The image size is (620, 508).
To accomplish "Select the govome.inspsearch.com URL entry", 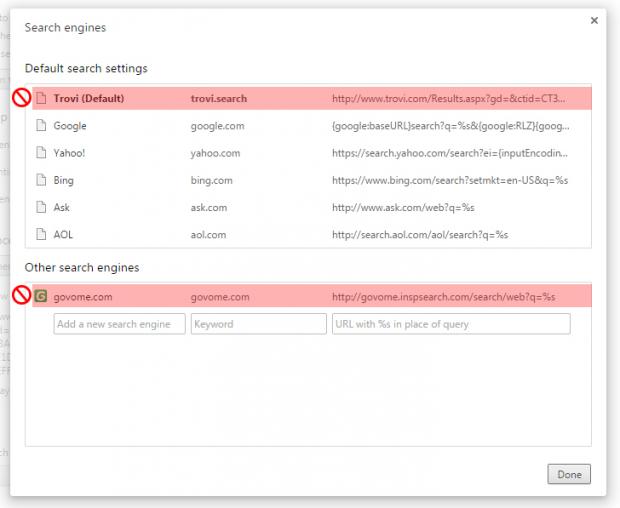I will pos(443,296).
